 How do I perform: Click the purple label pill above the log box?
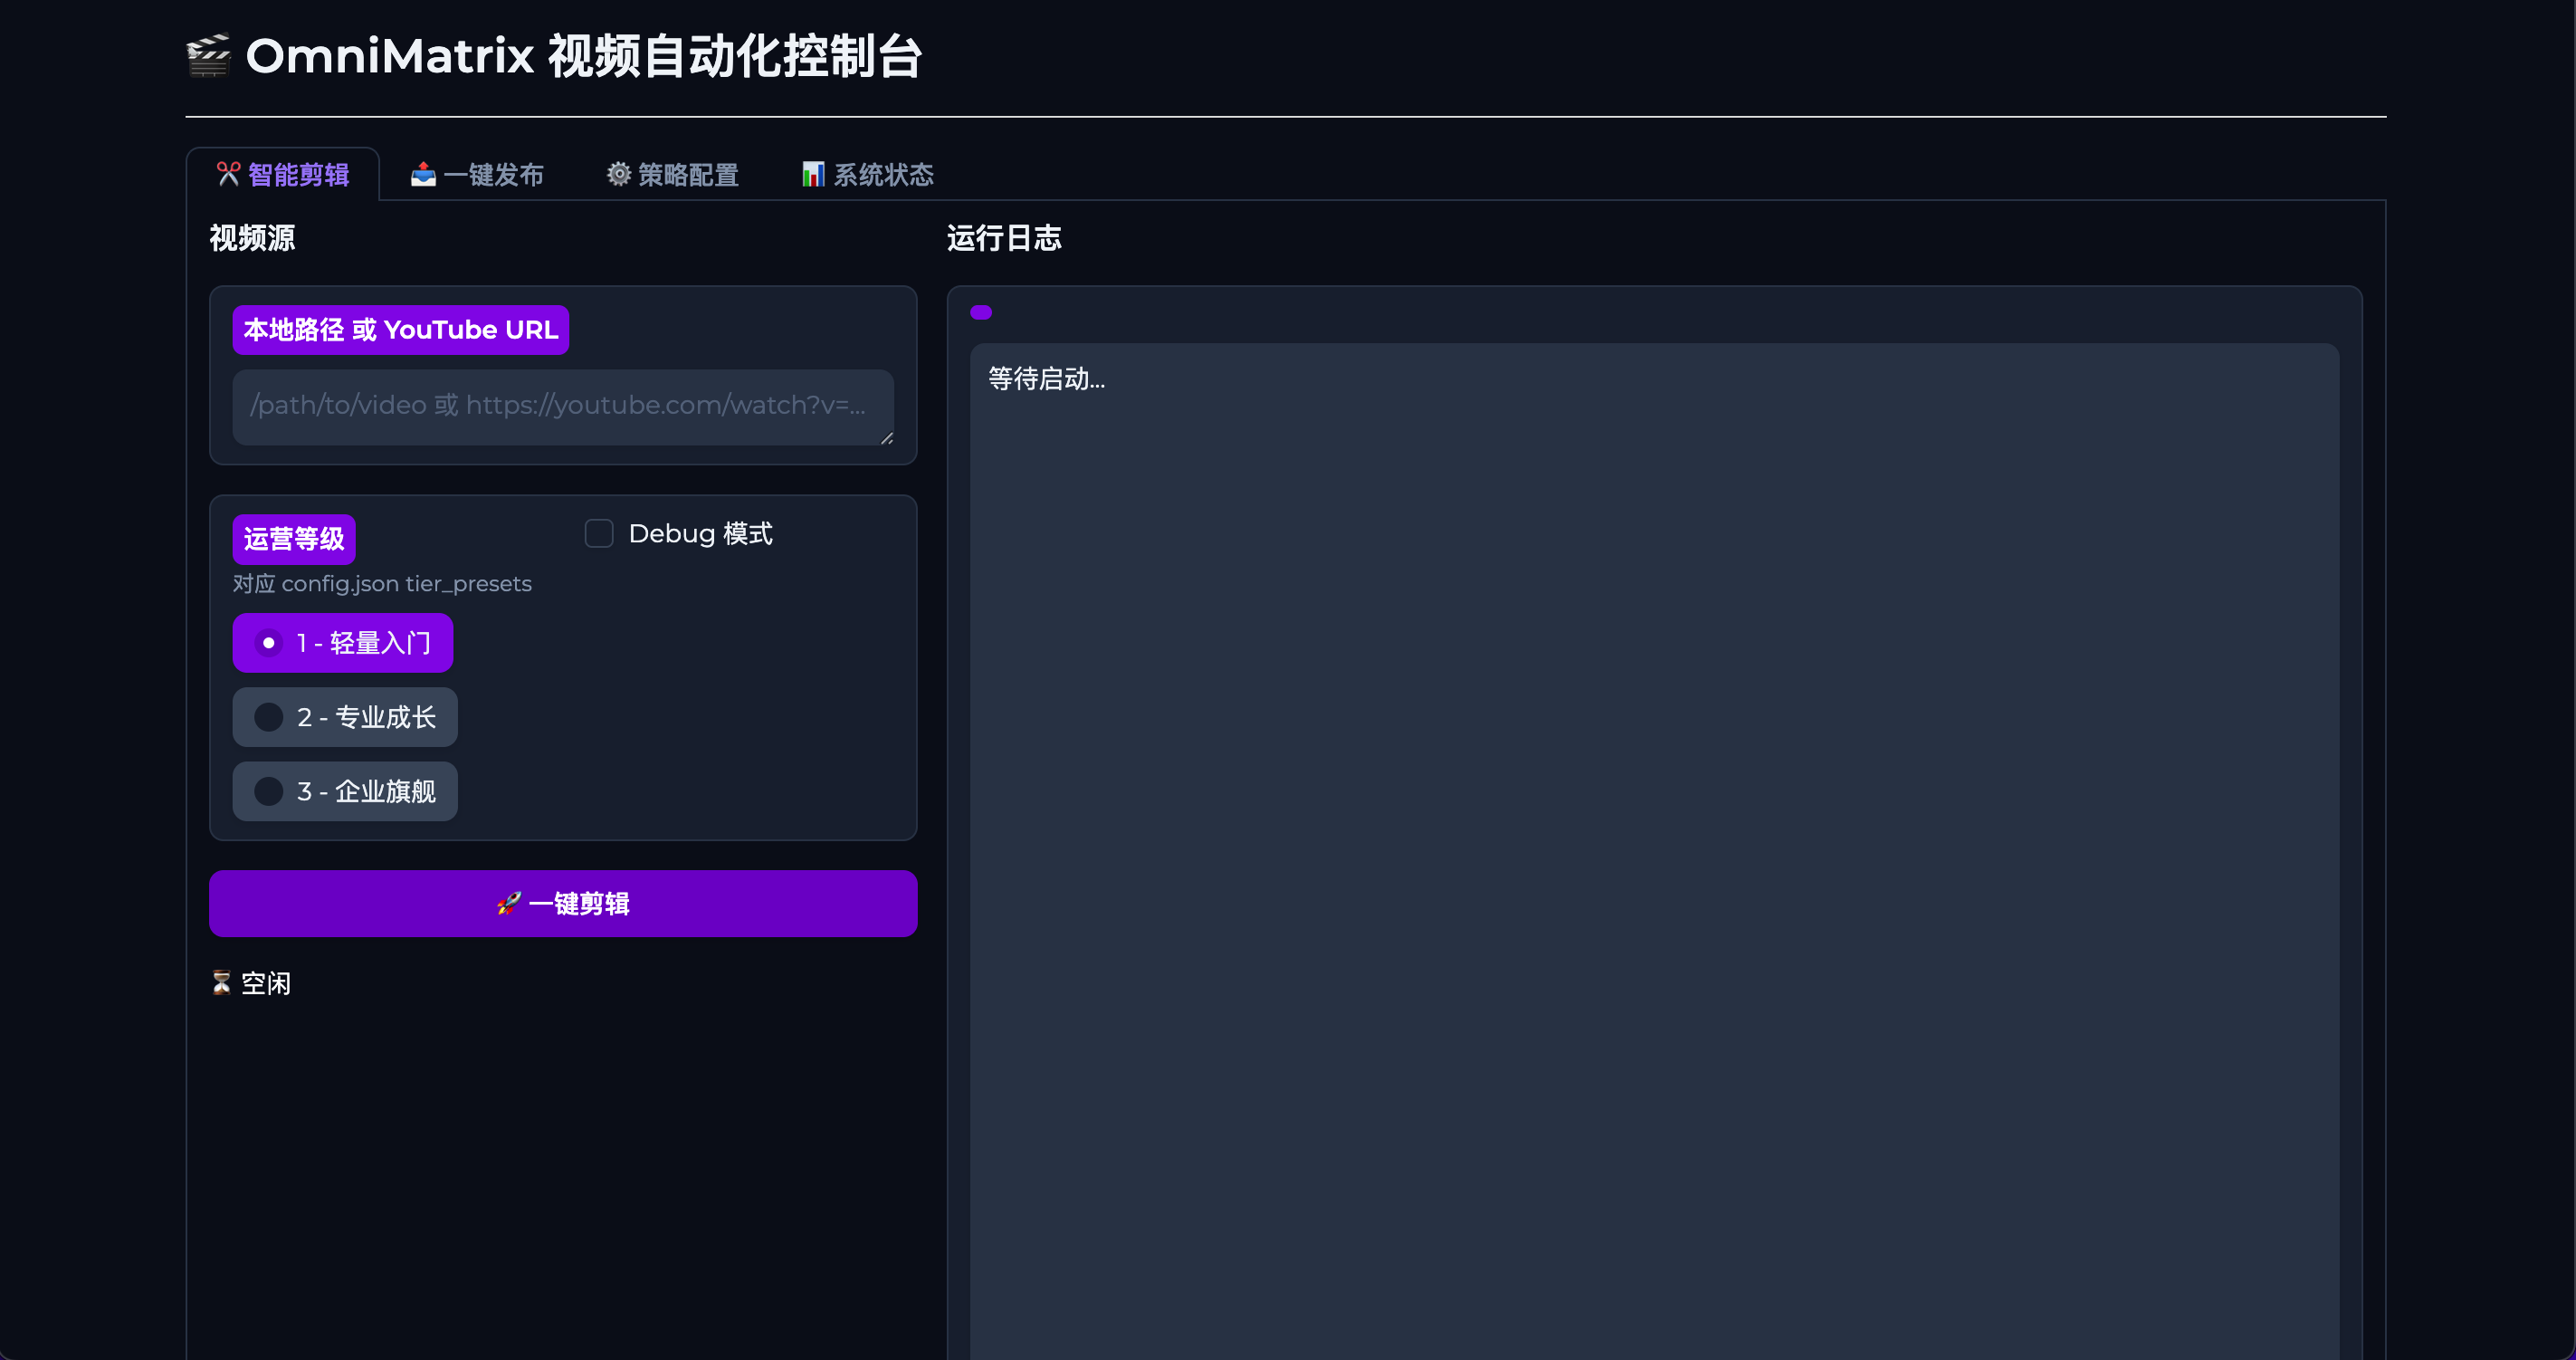point(981,312)
